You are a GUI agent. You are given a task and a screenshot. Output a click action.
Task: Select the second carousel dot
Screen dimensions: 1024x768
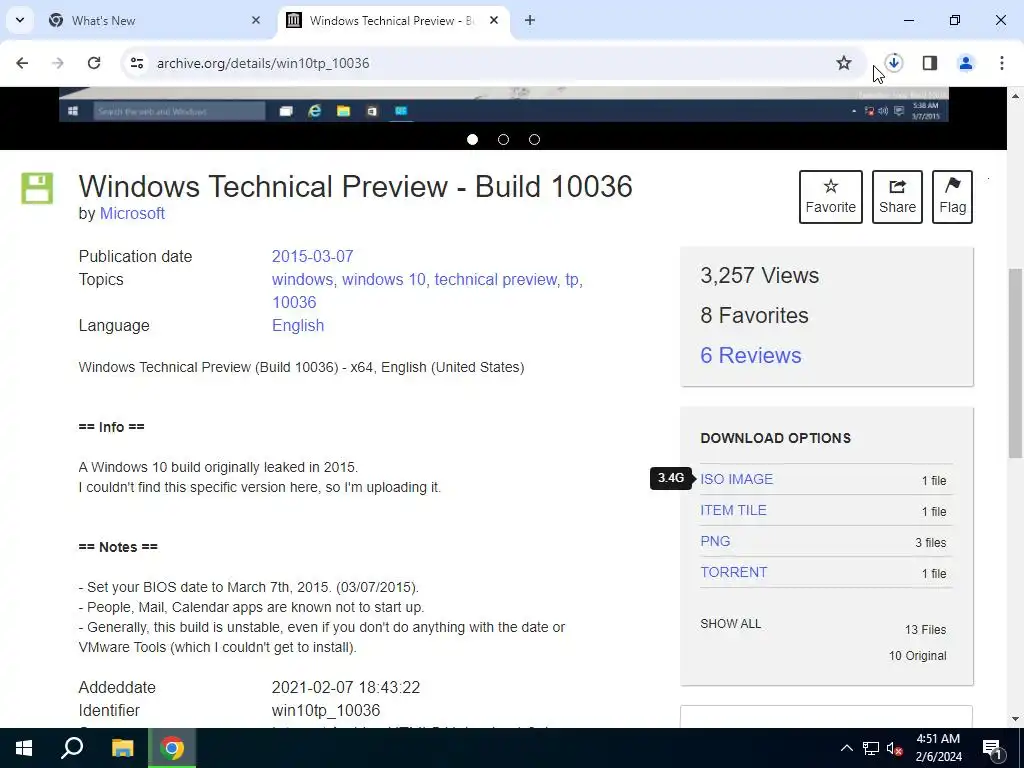504,139
